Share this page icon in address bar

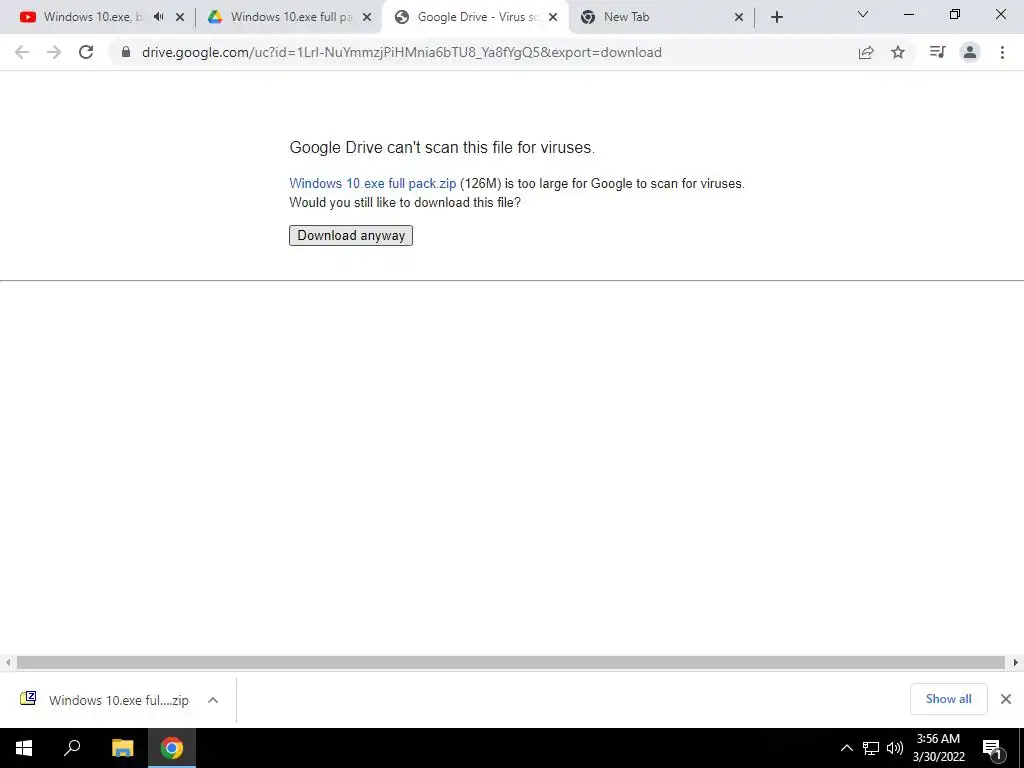[866, 52]
